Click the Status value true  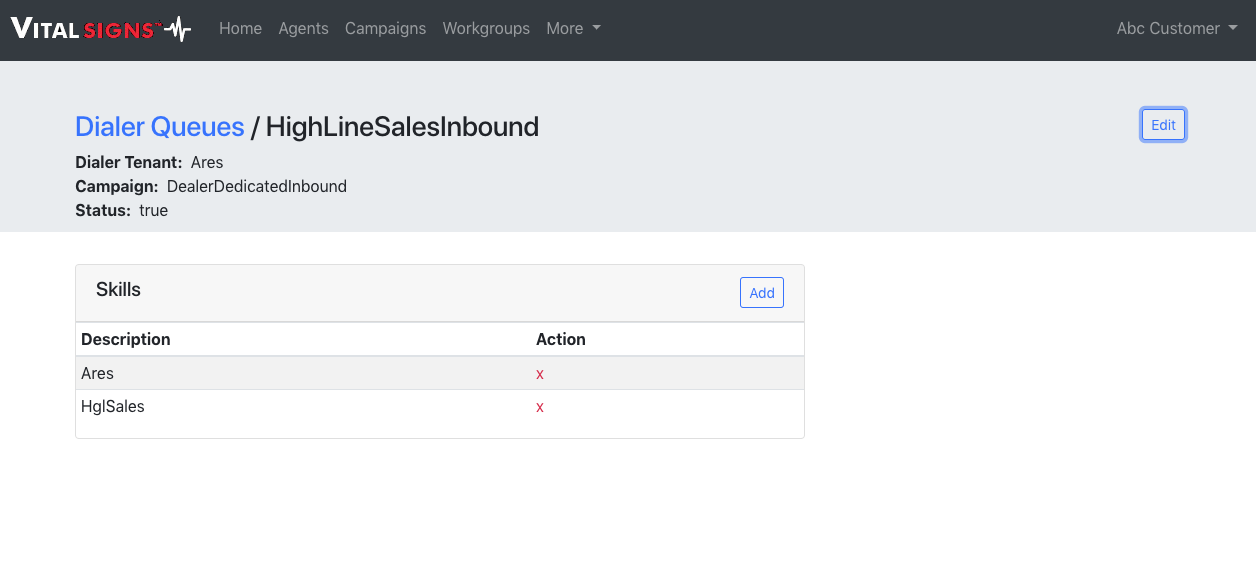(153, 211)
